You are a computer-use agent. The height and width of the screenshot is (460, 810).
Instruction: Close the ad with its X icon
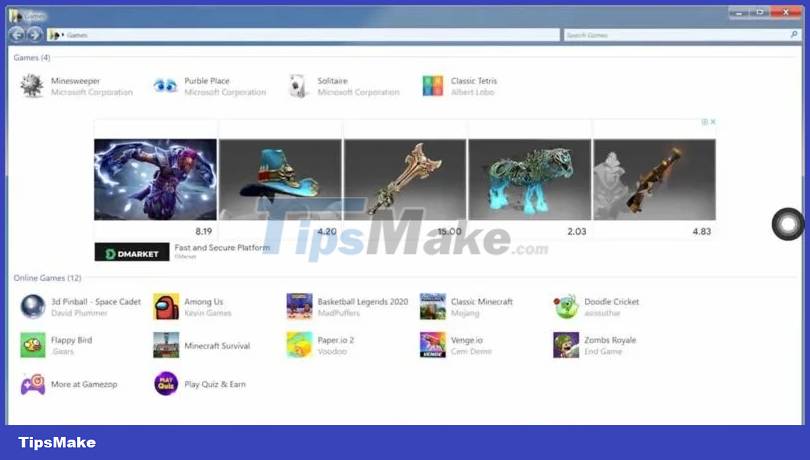[x=713, y=122]
